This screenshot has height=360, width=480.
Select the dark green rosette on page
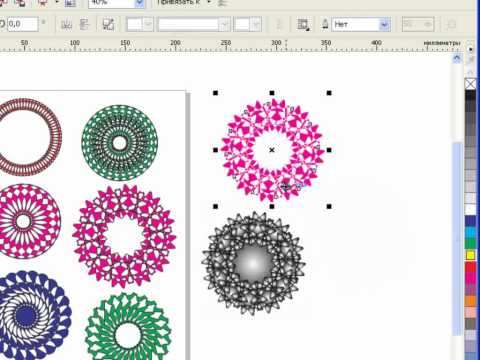tap(120, 143)
